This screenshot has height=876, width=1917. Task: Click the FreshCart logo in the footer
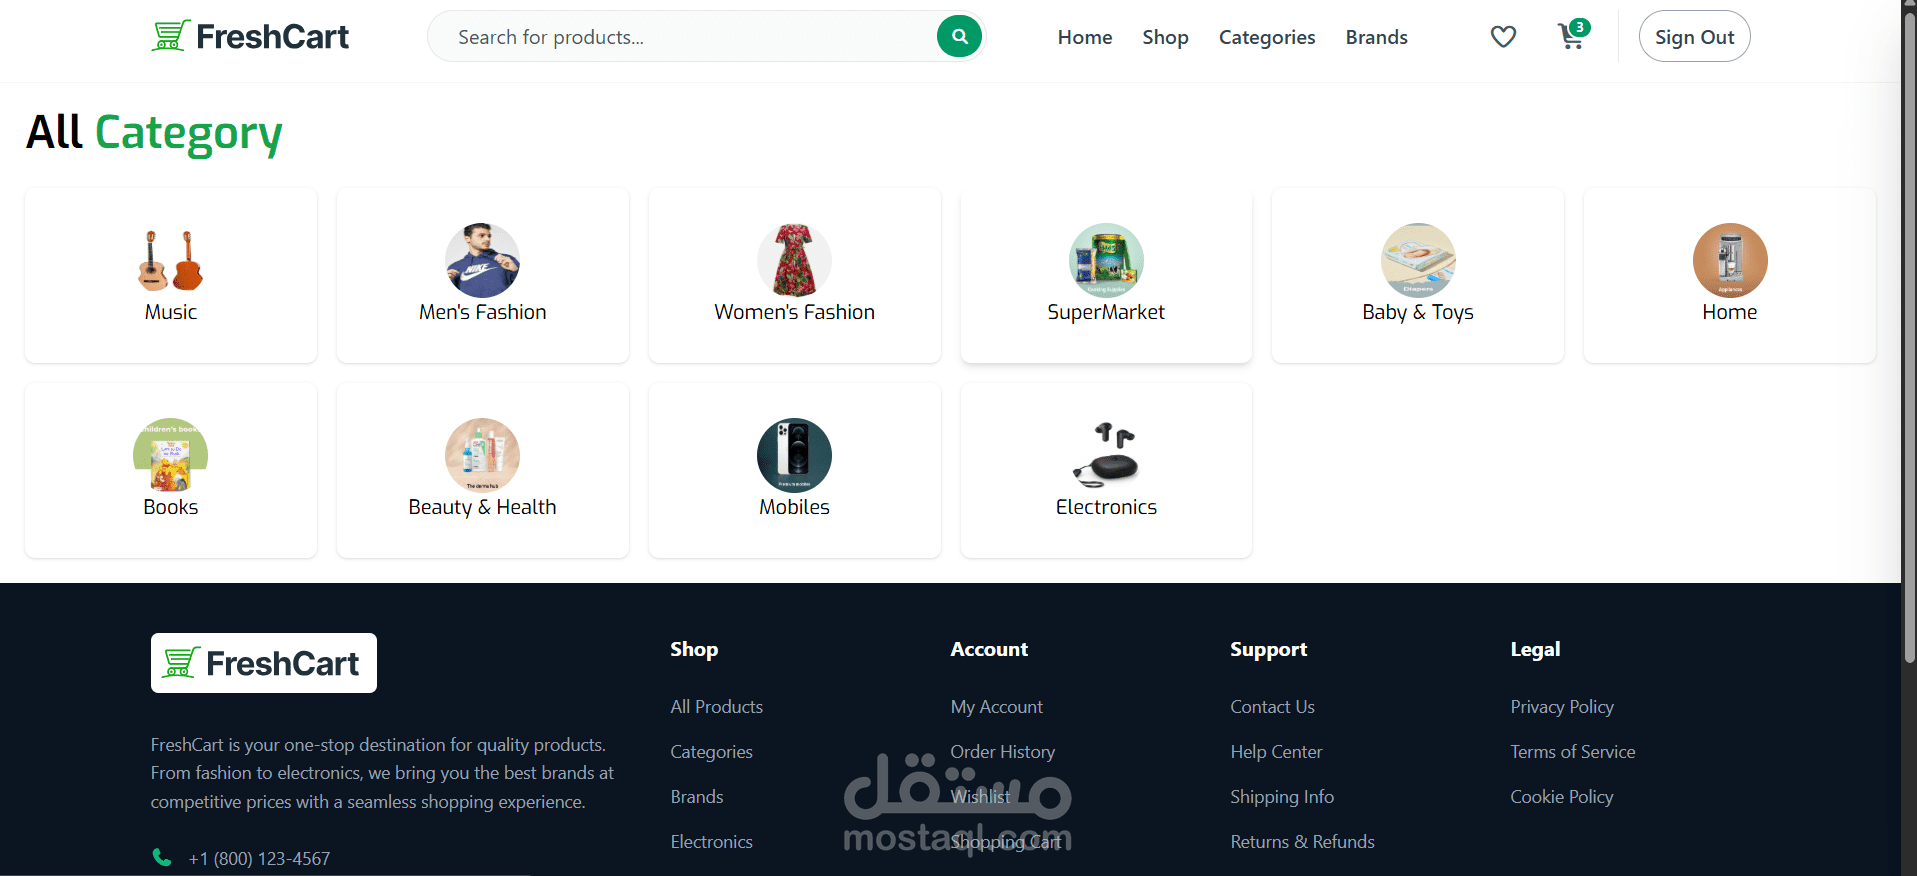click(264, 663)
